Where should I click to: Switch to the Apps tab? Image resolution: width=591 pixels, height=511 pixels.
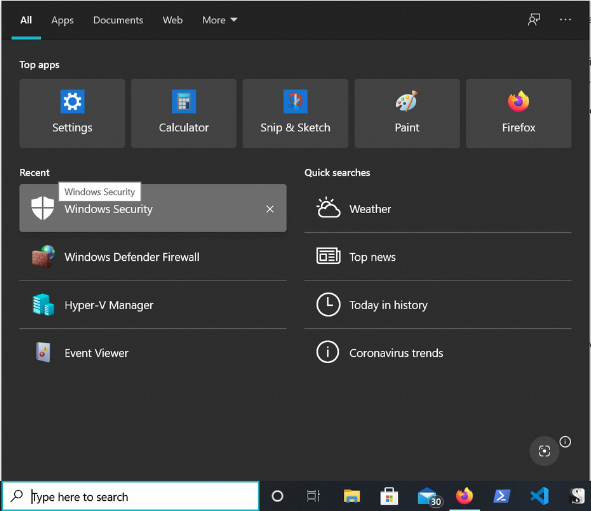coord(62,20)
